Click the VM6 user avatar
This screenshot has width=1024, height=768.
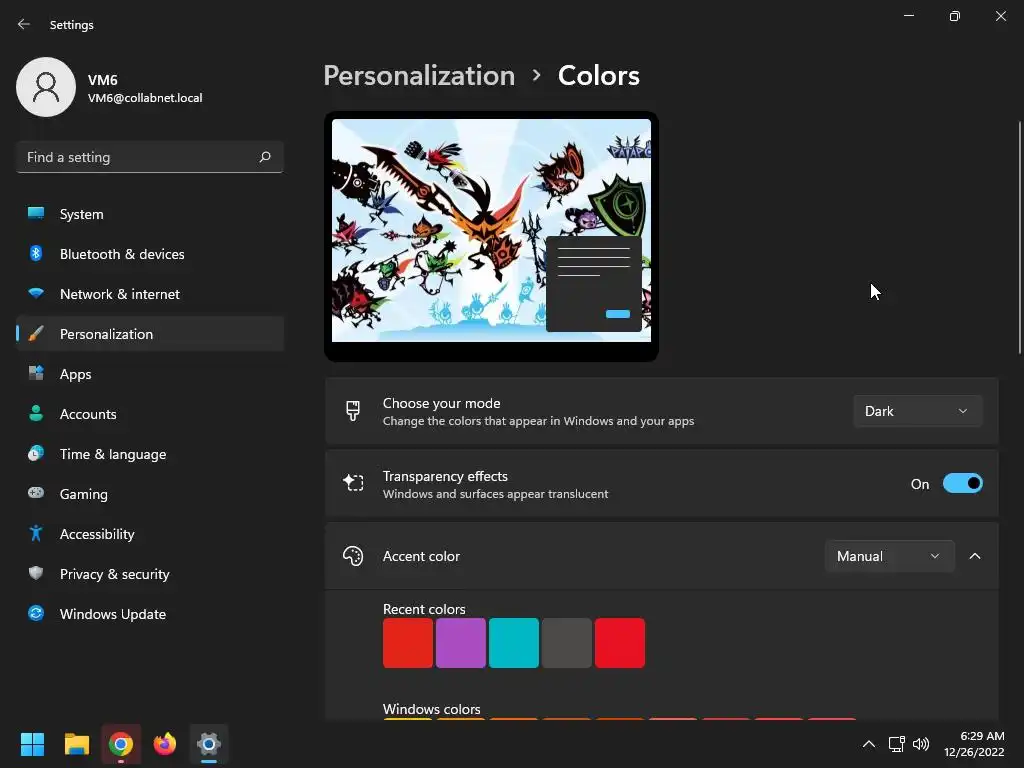point(46,87)
